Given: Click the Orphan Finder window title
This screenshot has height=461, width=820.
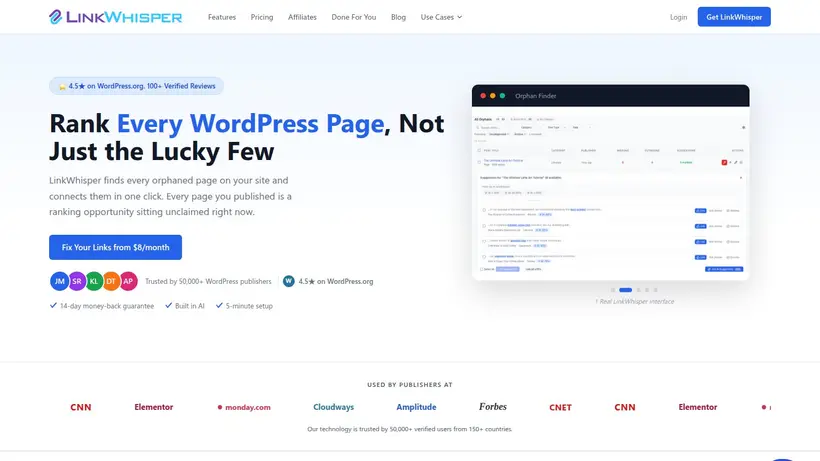Looking at the screenshot, I should [536, 96].
